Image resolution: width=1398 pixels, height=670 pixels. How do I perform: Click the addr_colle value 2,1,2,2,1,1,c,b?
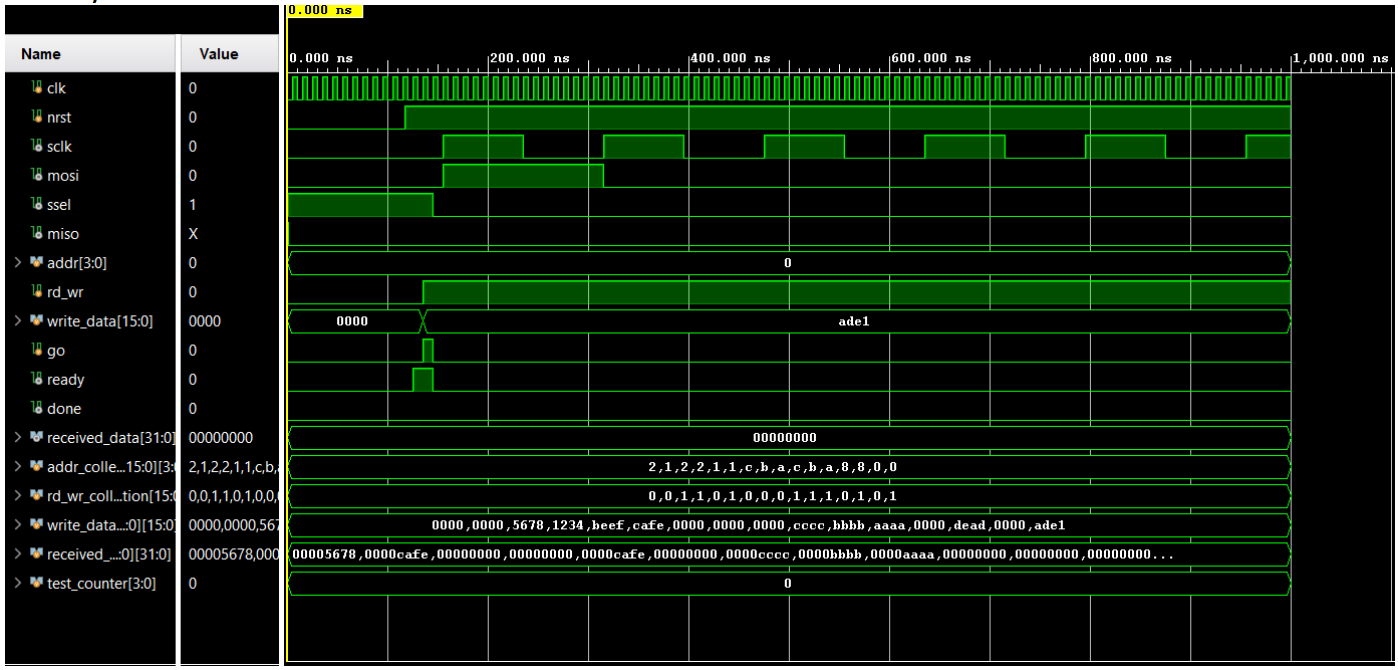click(x=233, y=466)
